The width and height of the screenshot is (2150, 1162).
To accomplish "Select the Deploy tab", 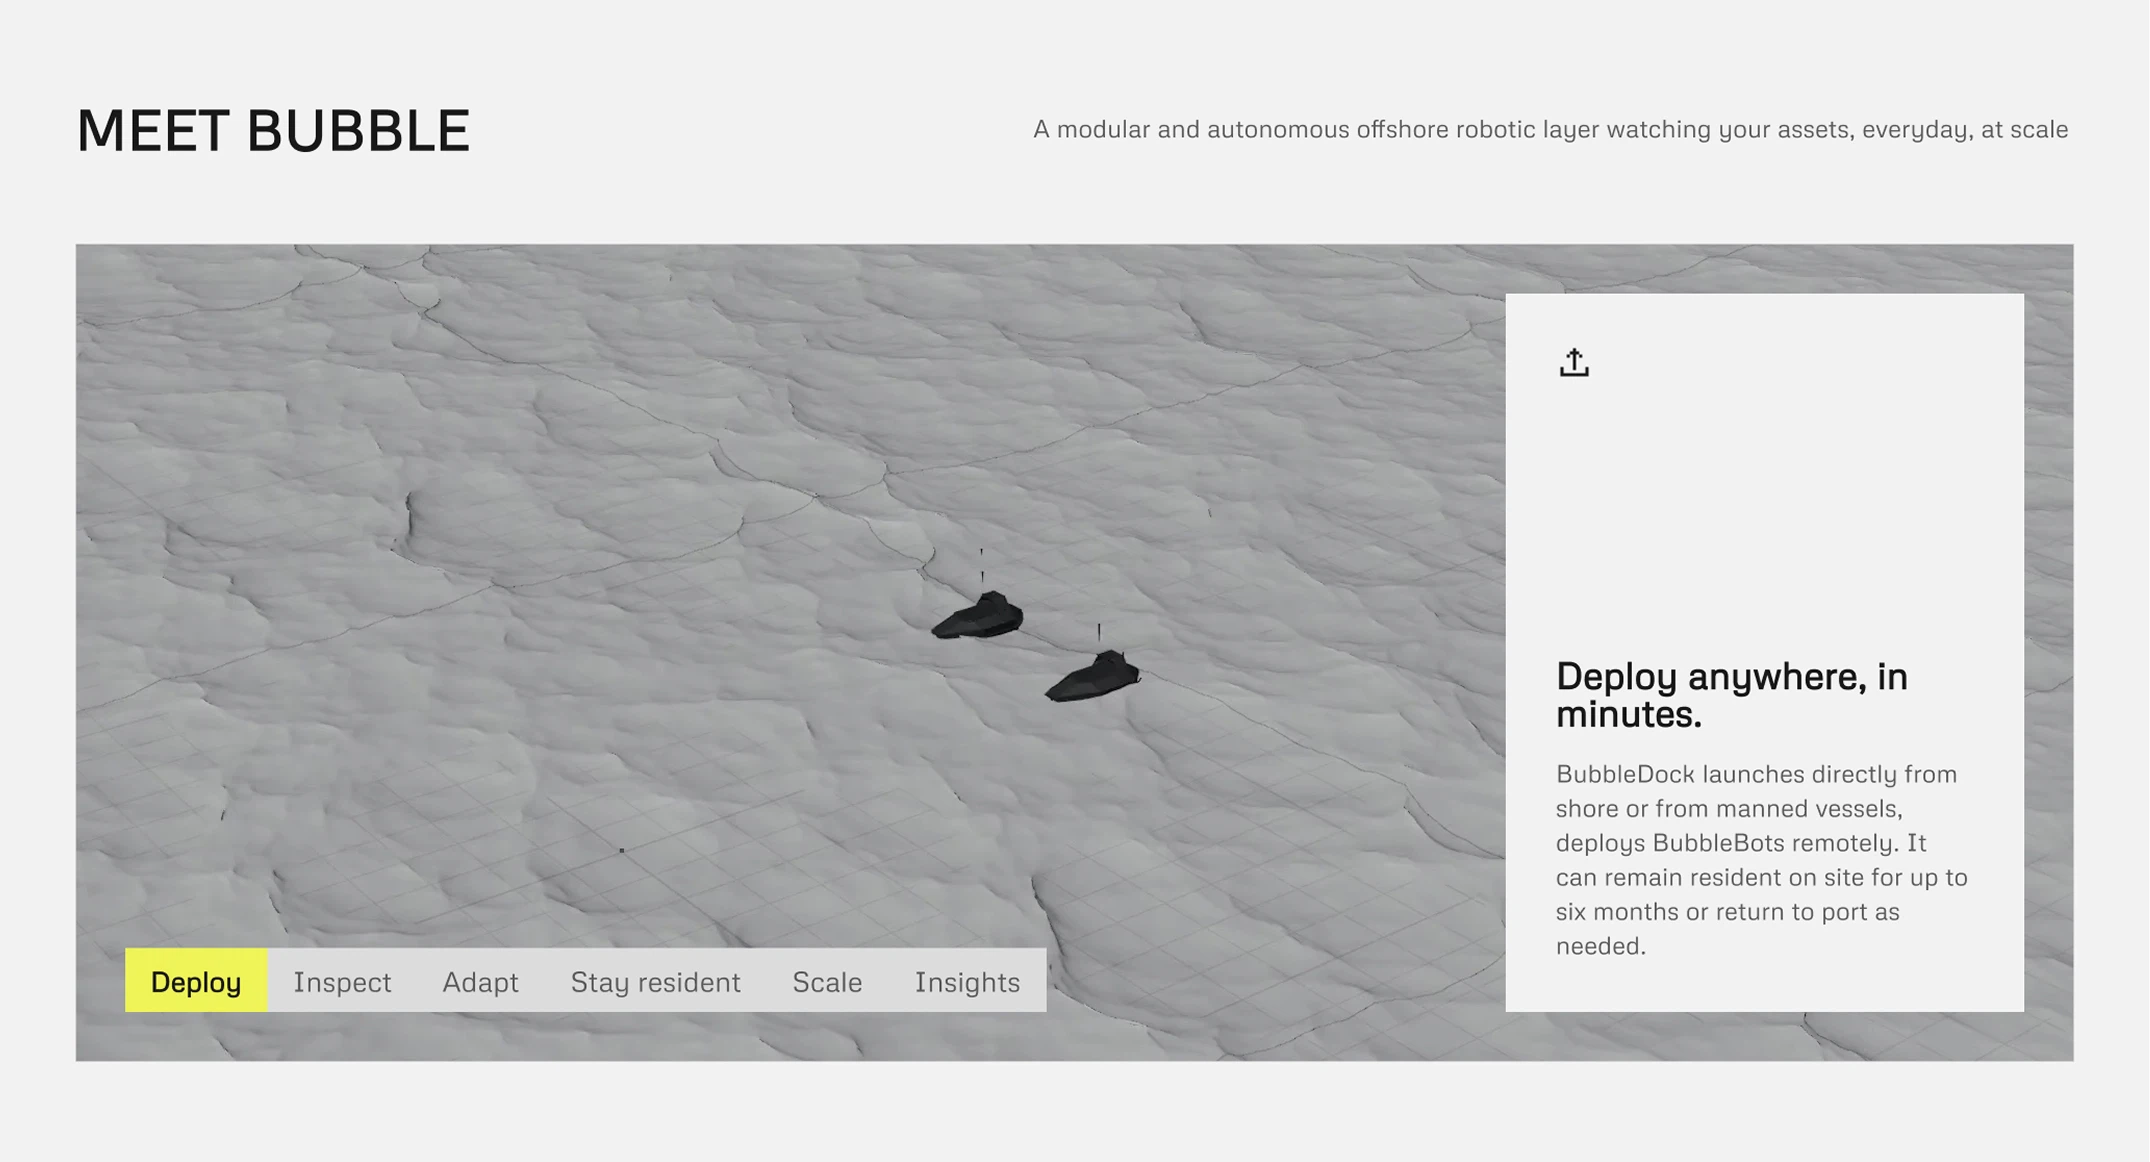I will tap(196, 980).
